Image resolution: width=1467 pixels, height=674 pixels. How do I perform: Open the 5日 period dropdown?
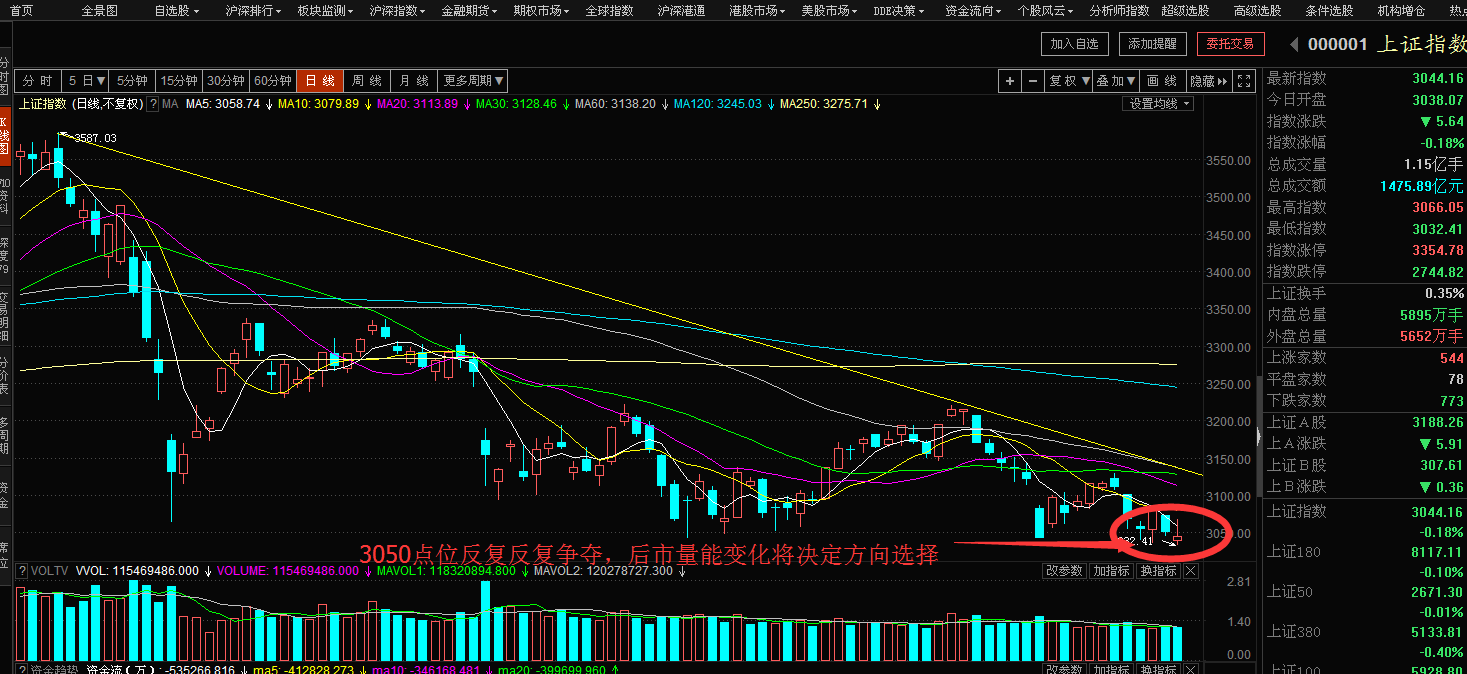point(87,81)
